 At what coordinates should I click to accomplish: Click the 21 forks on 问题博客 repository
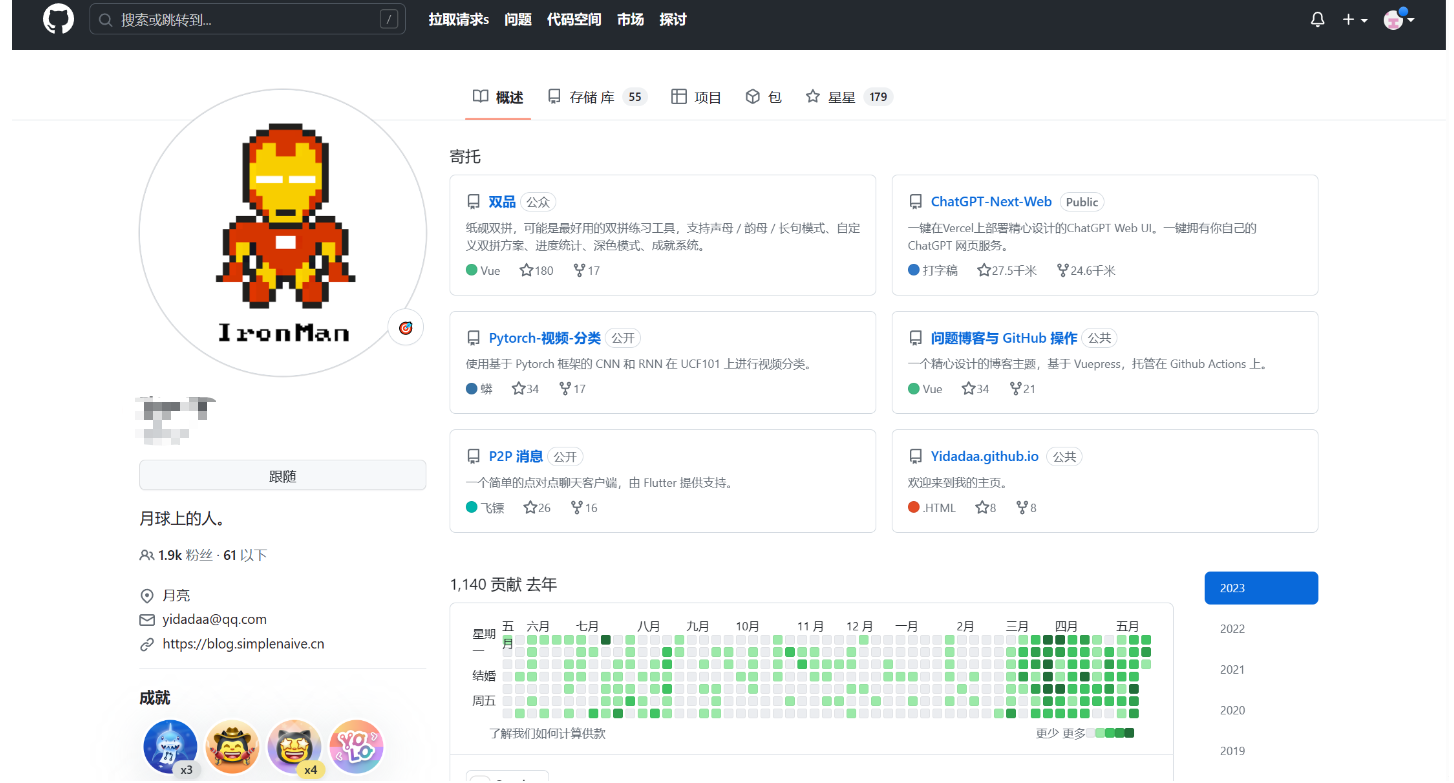click(x=1023, y=389)
